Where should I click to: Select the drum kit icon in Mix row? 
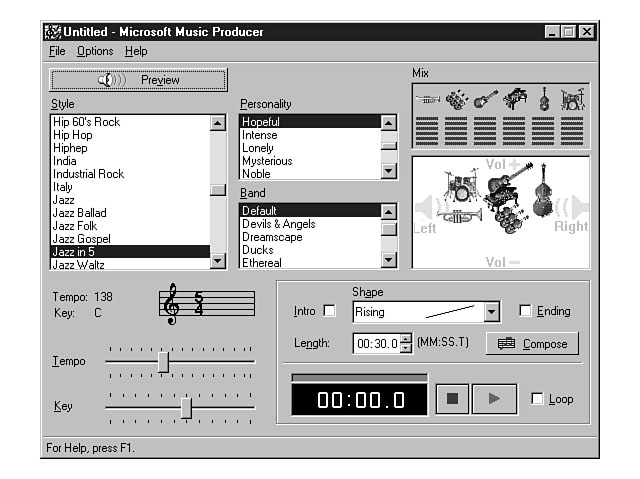click(573, 99)
